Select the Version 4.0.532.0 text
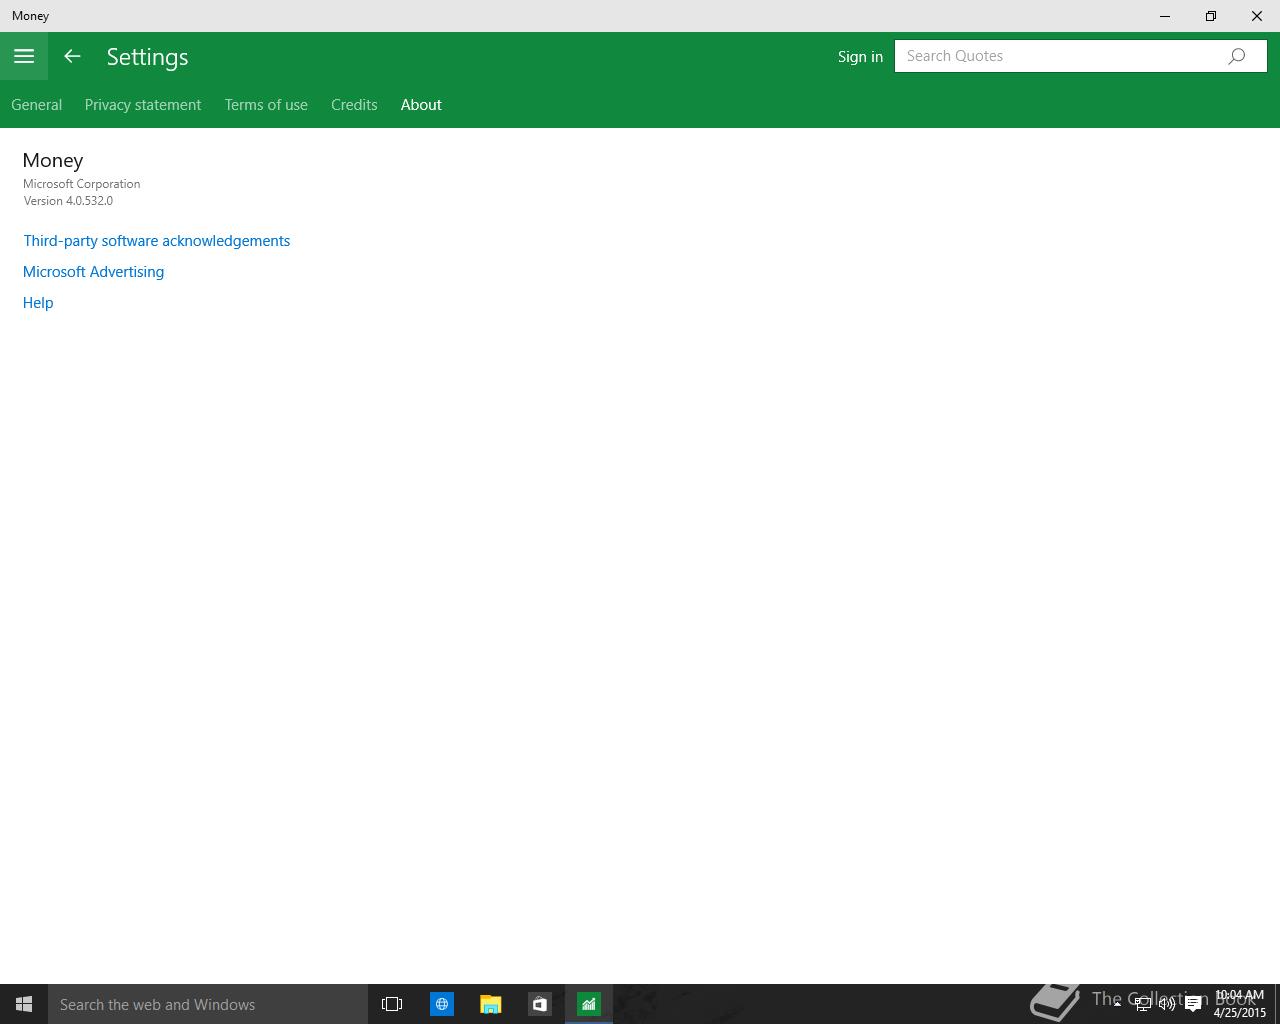Screen dimensions: 1280x1024 (x=68, y=201)
